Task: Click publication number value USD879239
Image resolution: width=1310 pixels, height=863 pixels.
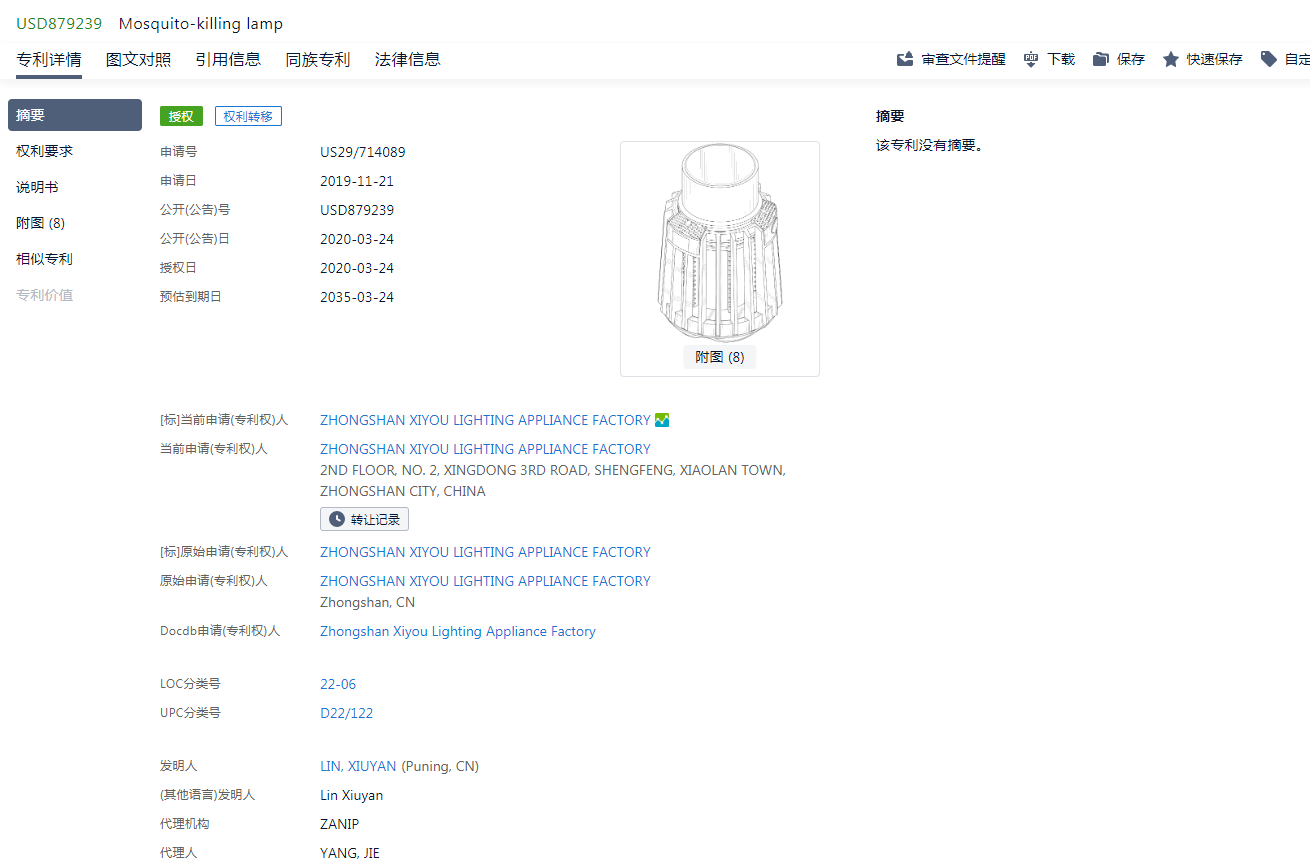Action: (x=357, y=210)
